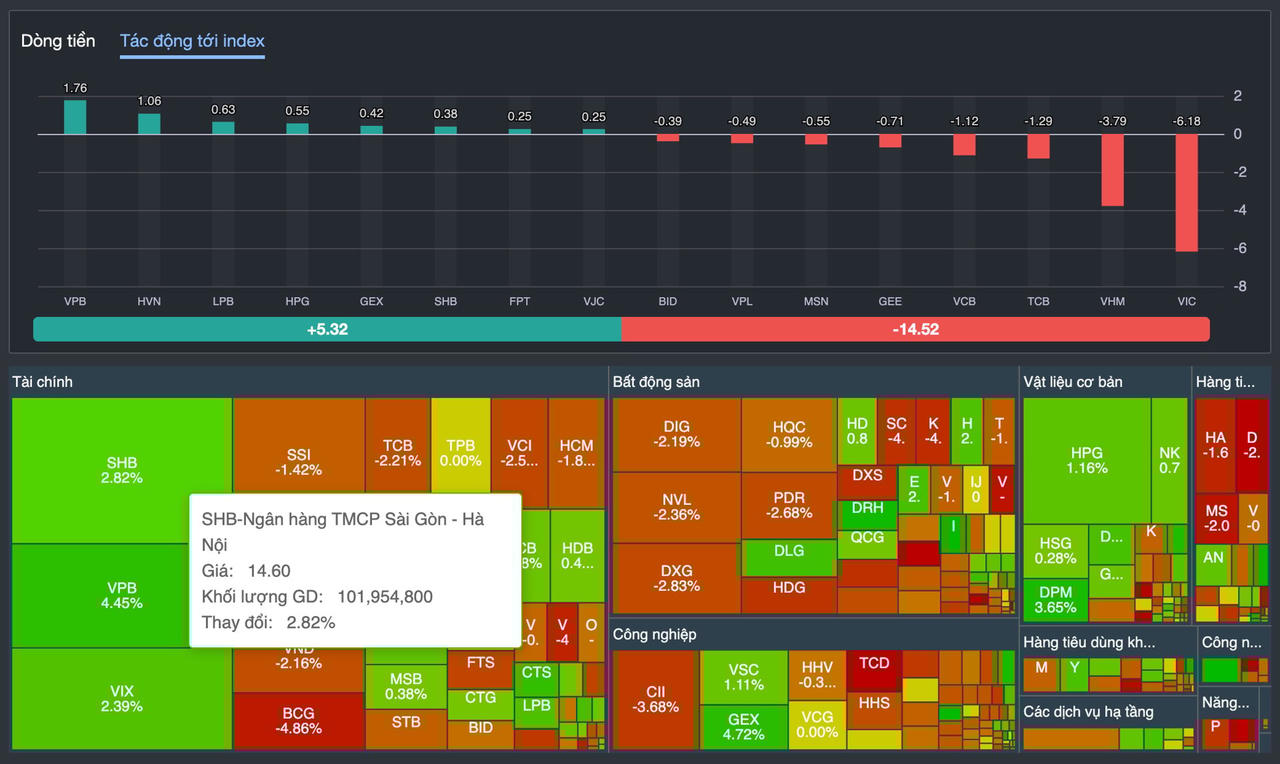Switch to the Dòng tiền tab
The image size is (1280, 764).
58,41
